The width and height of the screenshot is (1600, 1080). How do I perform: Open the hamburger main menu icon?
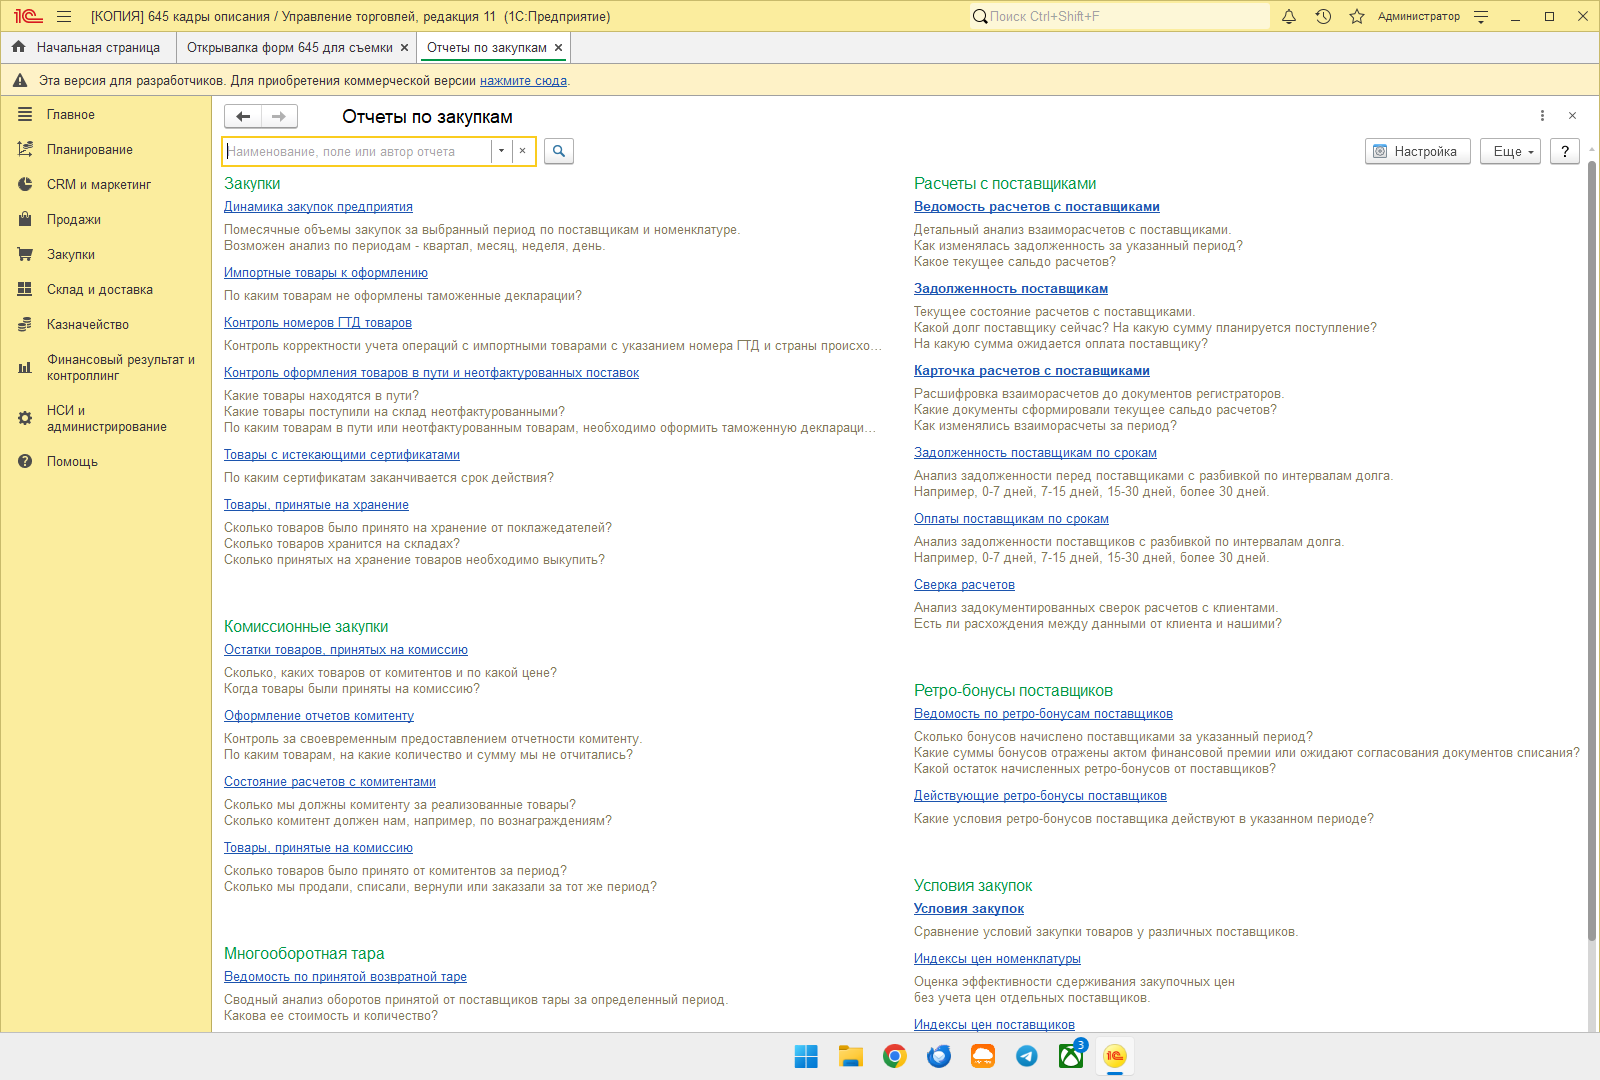pyautogui.click(x=64, y=16)
